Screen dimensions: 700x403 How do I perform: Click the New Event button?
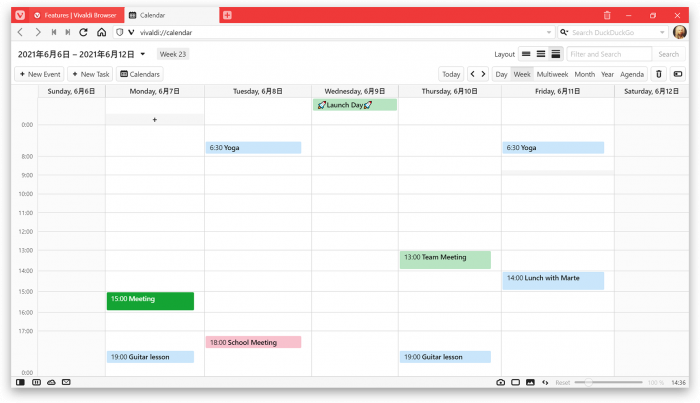pos(39,74)
